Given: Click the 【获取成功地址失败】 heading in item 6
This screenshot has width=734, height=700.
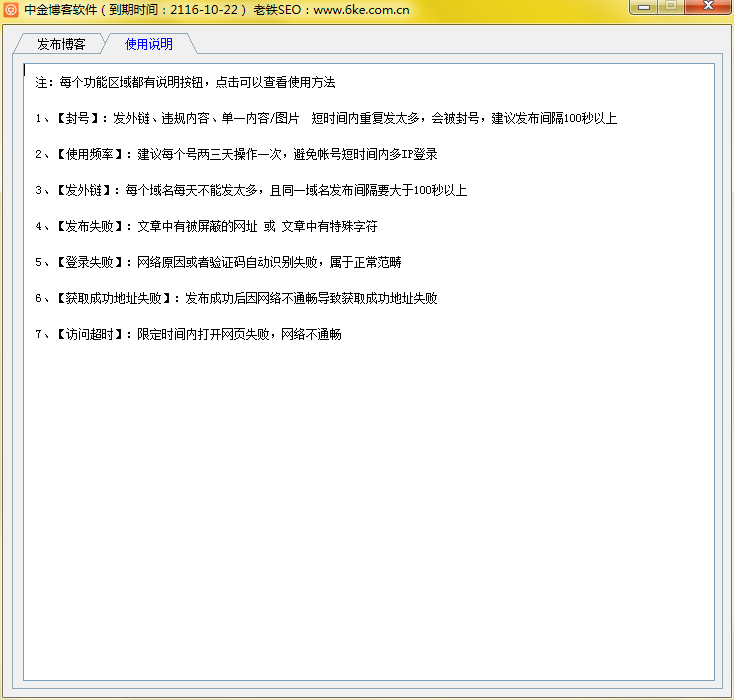Looking at the screenshot, I should click(112, 298).
